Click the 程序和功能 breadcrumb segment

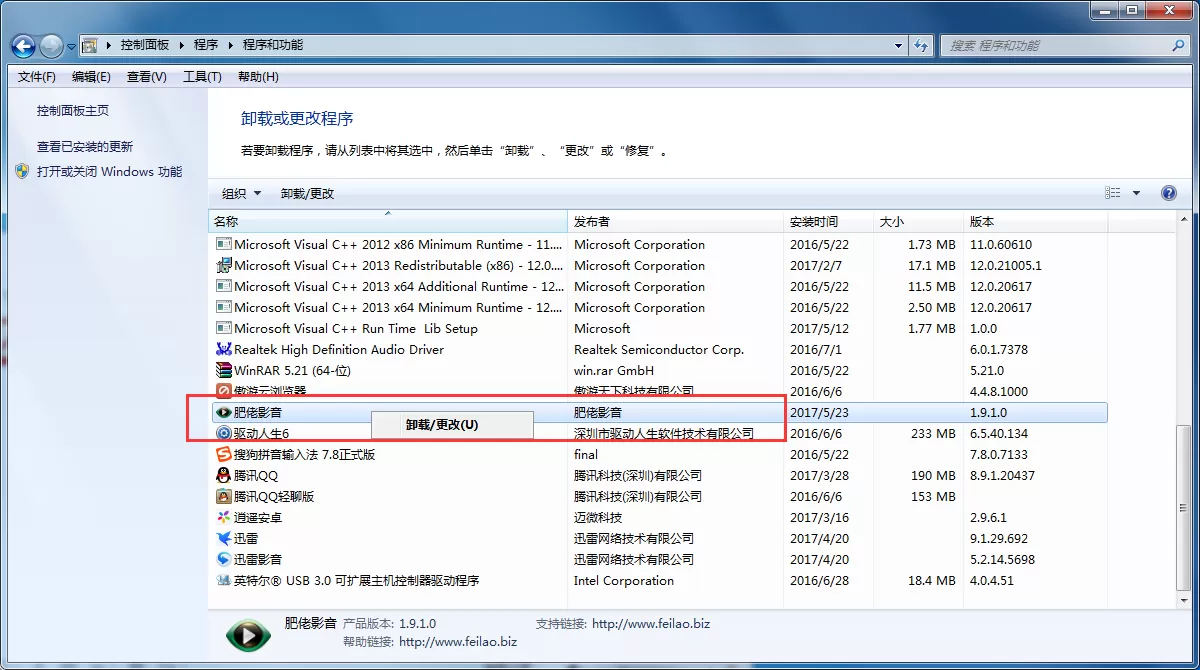coord(273,45)
